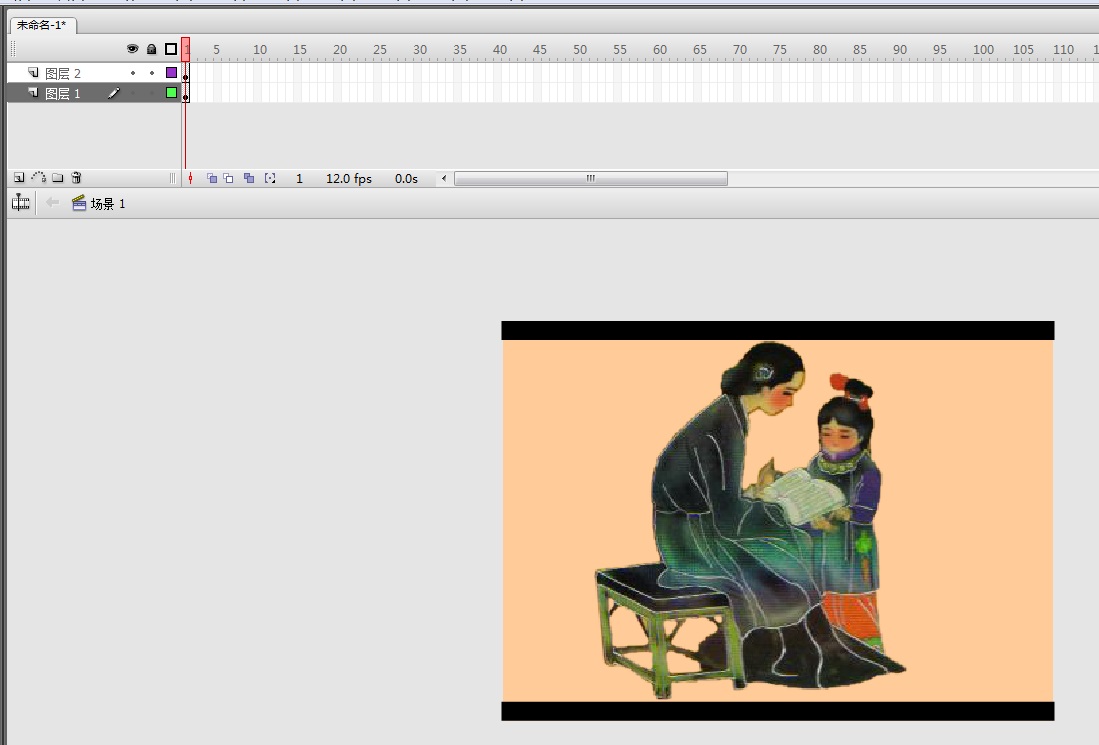This screenshot has height=745, width=1099.
Task: Enable Onion Skin Outlines
Action: (x=228, y=179)
